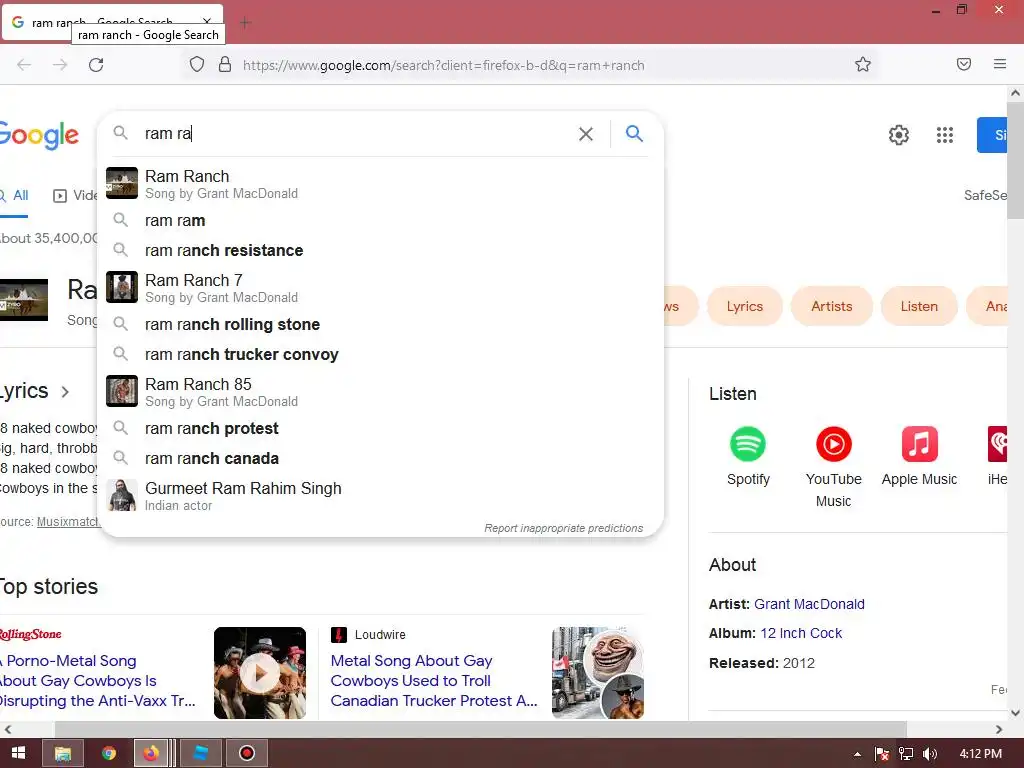Click the horizontal scrollbar left arrow

[x=8, y=729]
